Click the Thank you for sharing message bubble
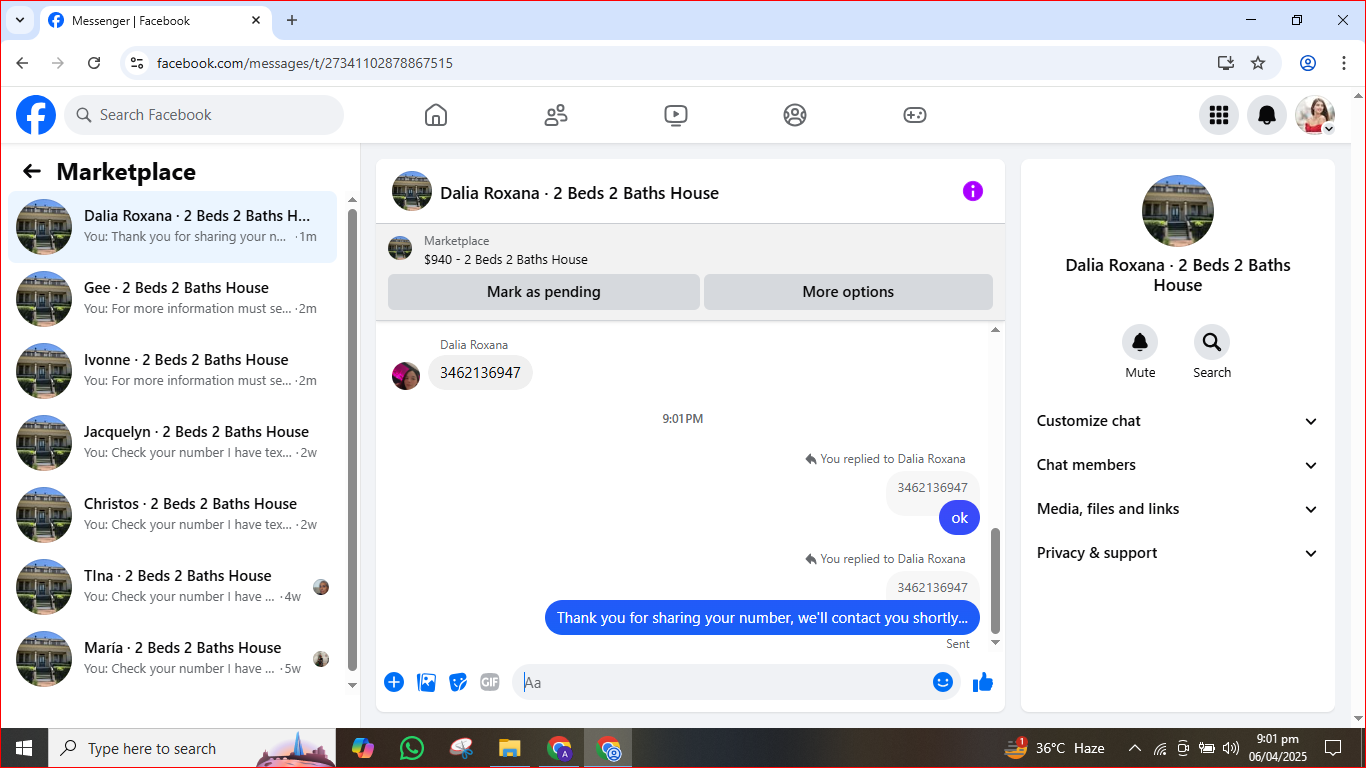Image resolution: width=1366 pixels, height=768 pixels. point(762,618)
